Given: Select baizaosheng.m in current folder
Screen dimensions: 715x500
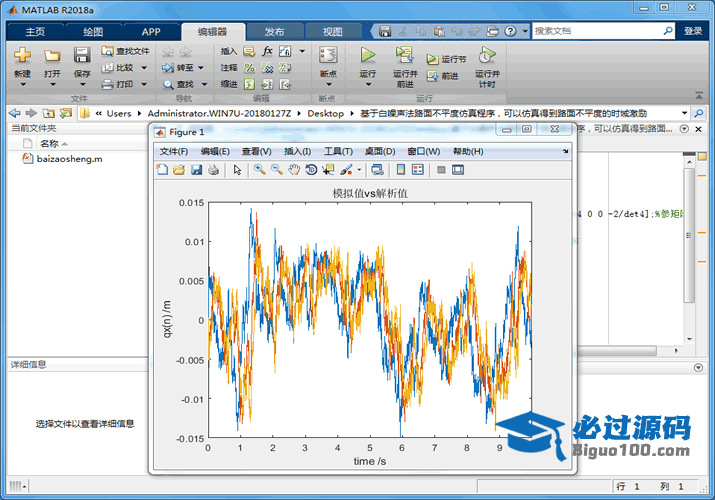Looking at the screenshot, I should point(69,159).
